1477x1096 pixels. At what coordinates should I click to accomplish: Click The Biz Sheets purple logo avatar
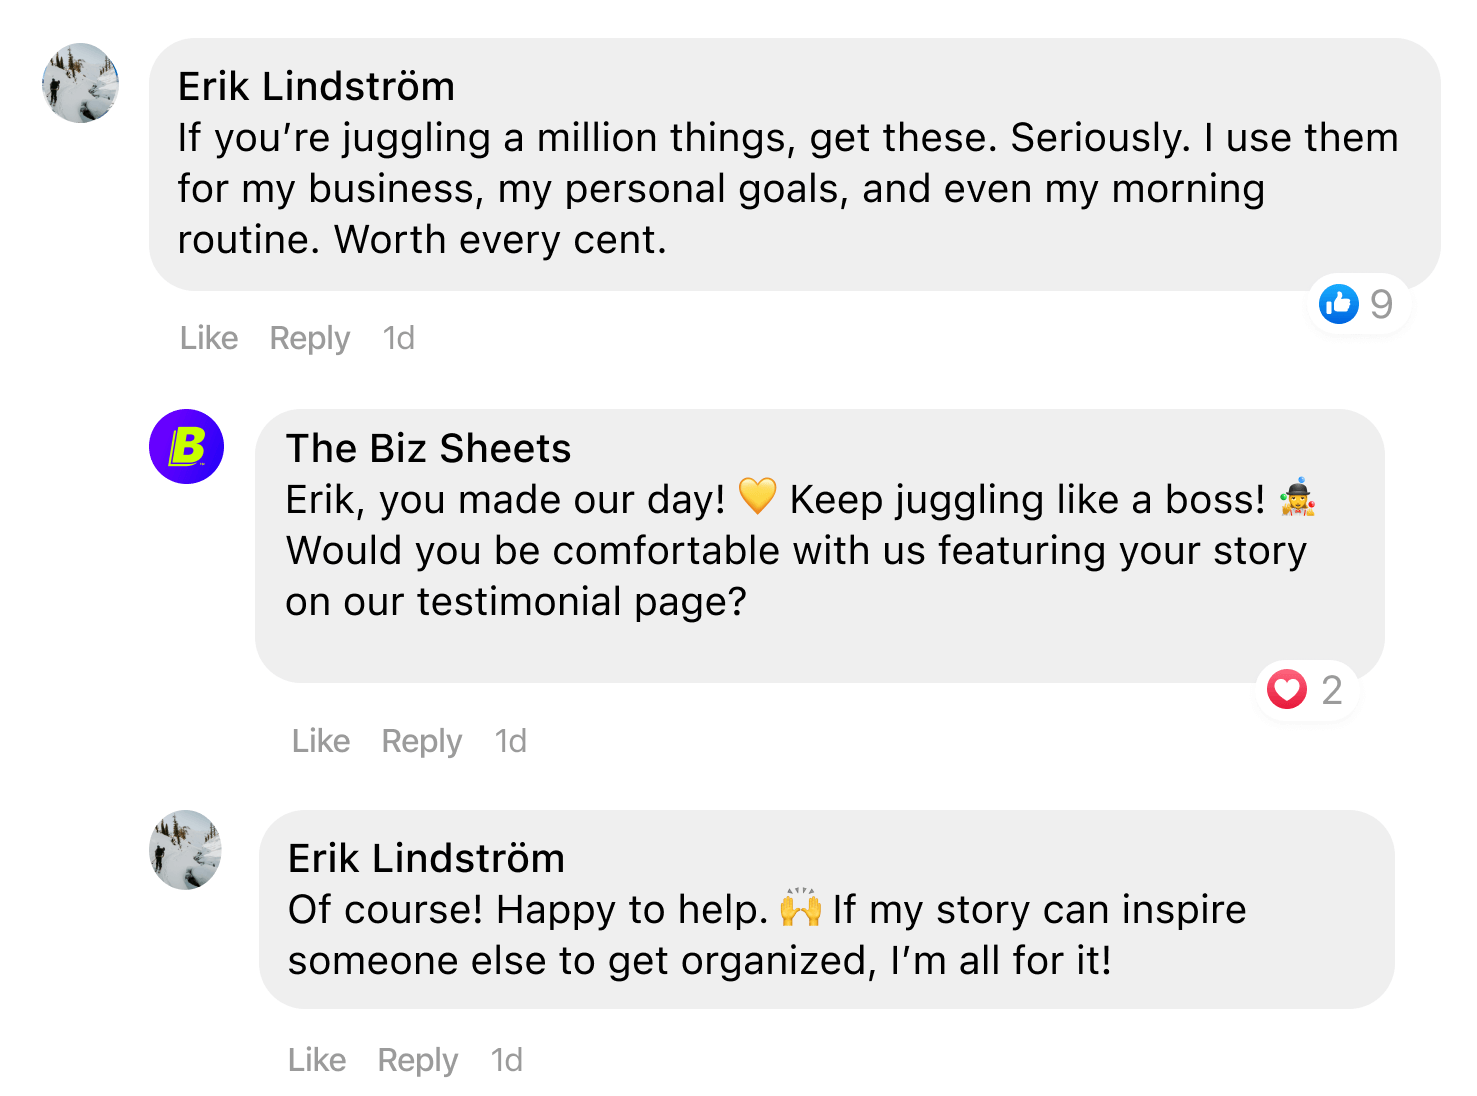pos(187,447)
